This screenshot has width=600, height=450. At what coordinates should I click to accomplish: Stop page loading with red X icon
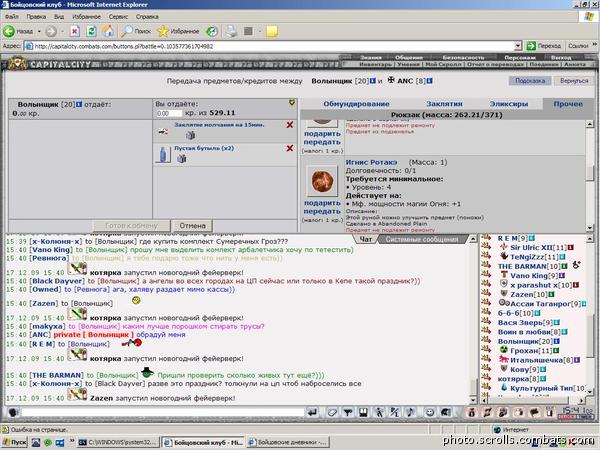pyautogui.click(x=75, y=31)
